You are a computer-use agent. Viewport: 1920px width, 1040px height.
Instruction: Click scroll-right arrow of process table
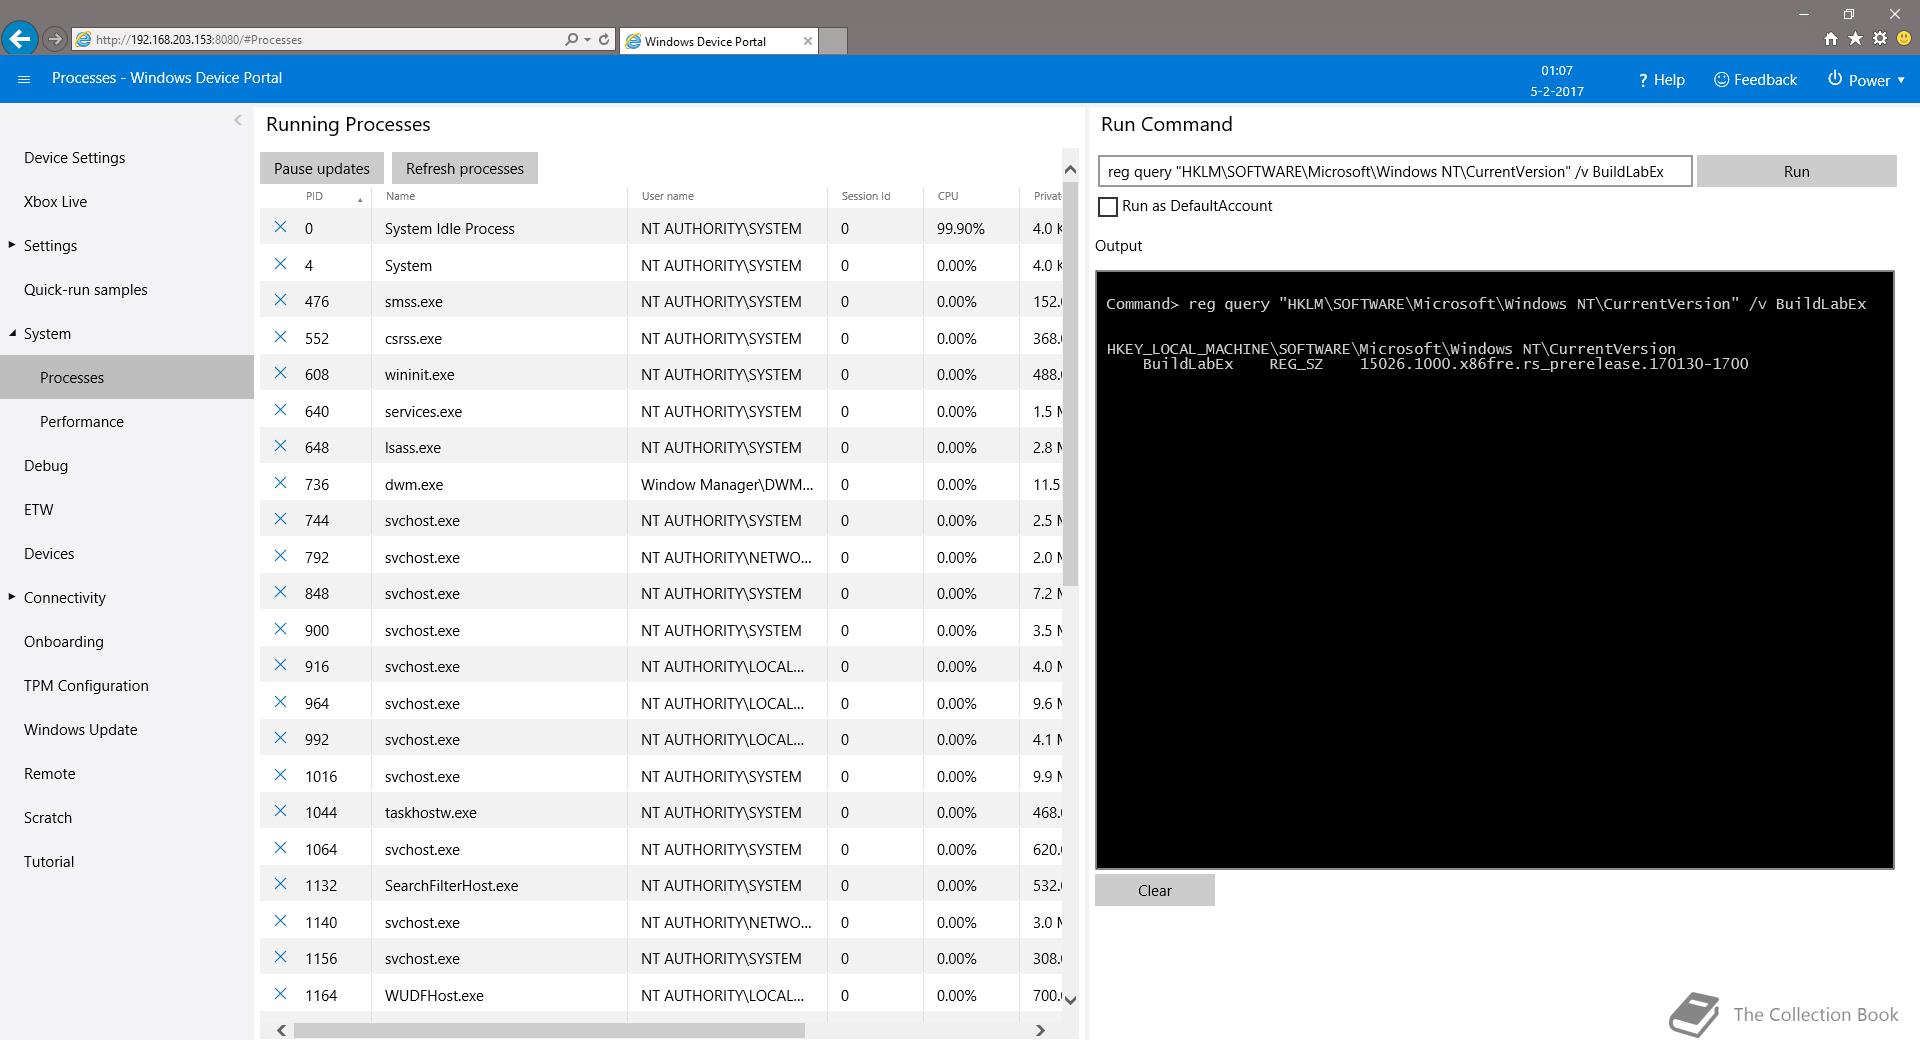pyautogui.click(x=1040, y=1030)
